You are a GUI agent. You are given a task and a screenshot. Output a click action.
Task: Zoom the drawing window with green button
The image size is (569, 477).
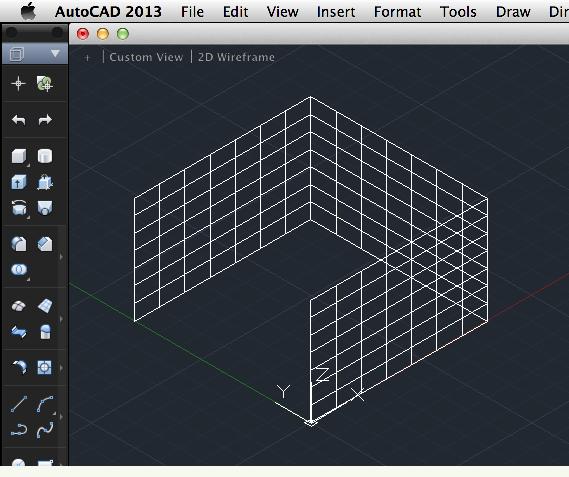(x=123, y=34)
